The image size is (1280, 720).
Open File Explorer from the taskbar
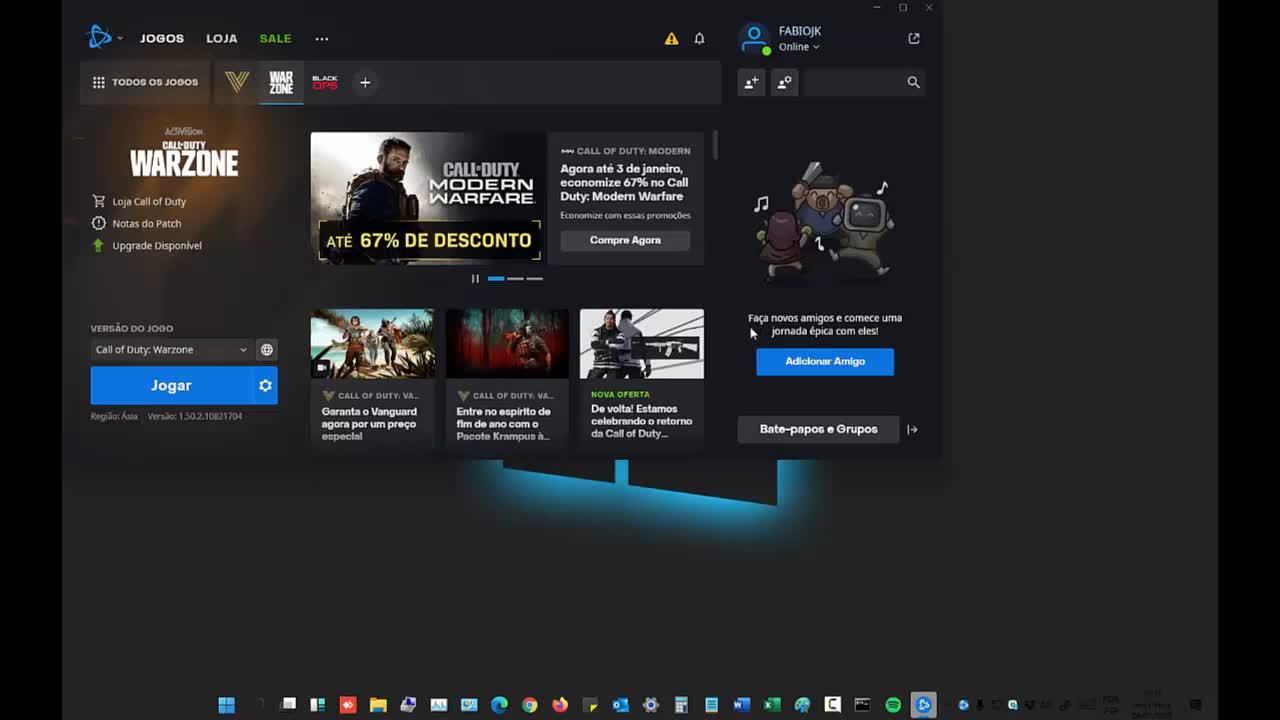(x=378, y=705)
